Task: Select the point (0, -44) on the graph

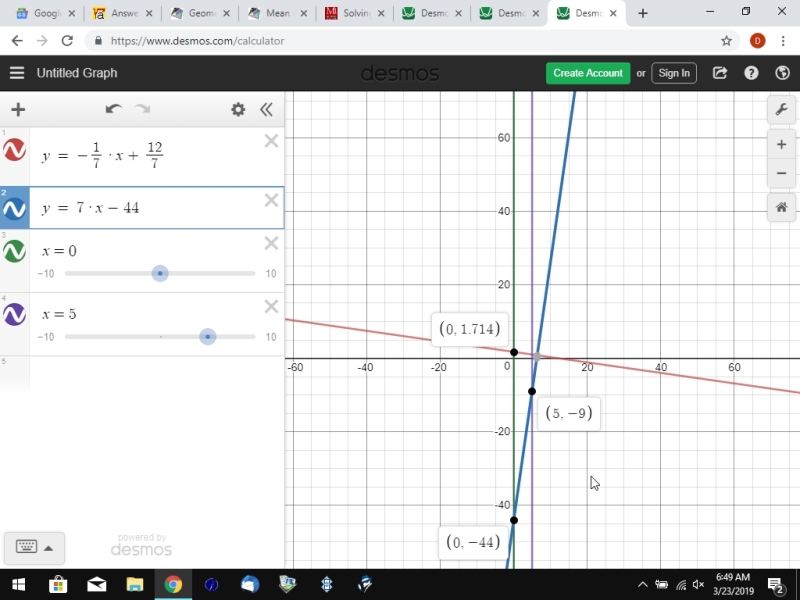Action: coord(514,520)
